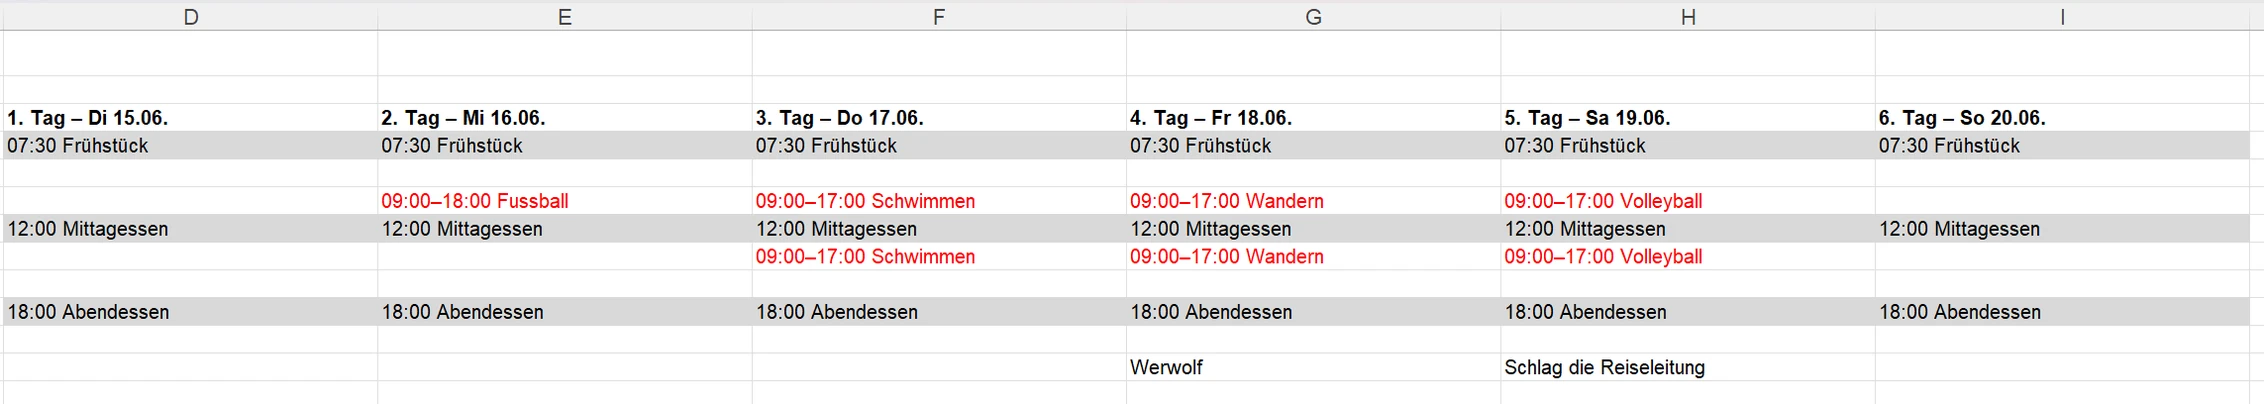Click cell '1. Tag – Di 15.06.'
The width and height of the screenshot is (2264, 404).
190,118
